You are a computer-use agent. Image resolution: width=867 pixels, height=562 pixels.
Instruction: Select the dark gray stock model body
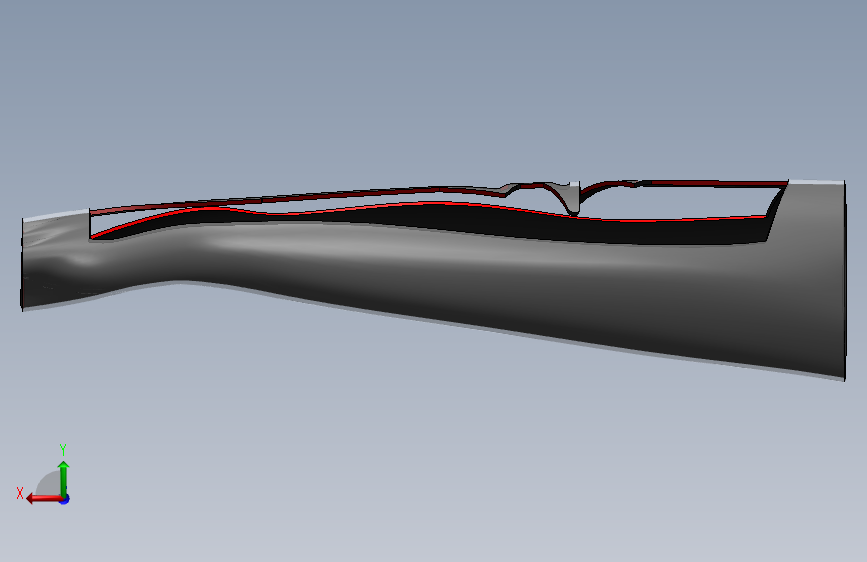434,279
